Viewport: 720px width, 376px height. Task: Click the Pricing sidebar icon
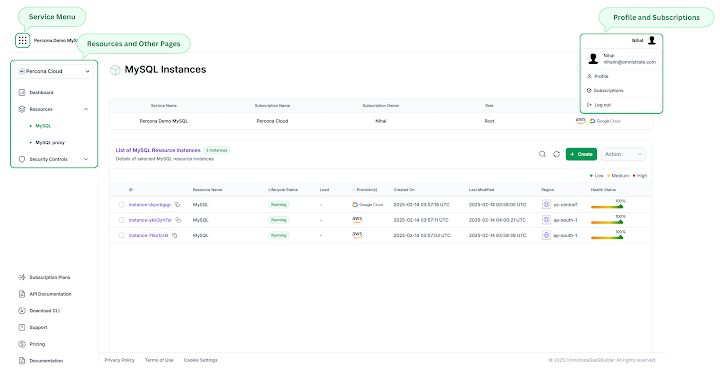(x=22, y=344)
